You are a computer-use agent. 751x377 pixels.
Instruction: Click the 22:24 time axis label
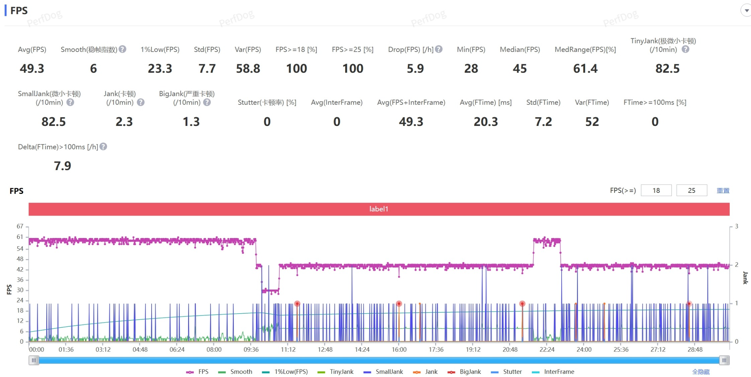[x=547, y=350]
